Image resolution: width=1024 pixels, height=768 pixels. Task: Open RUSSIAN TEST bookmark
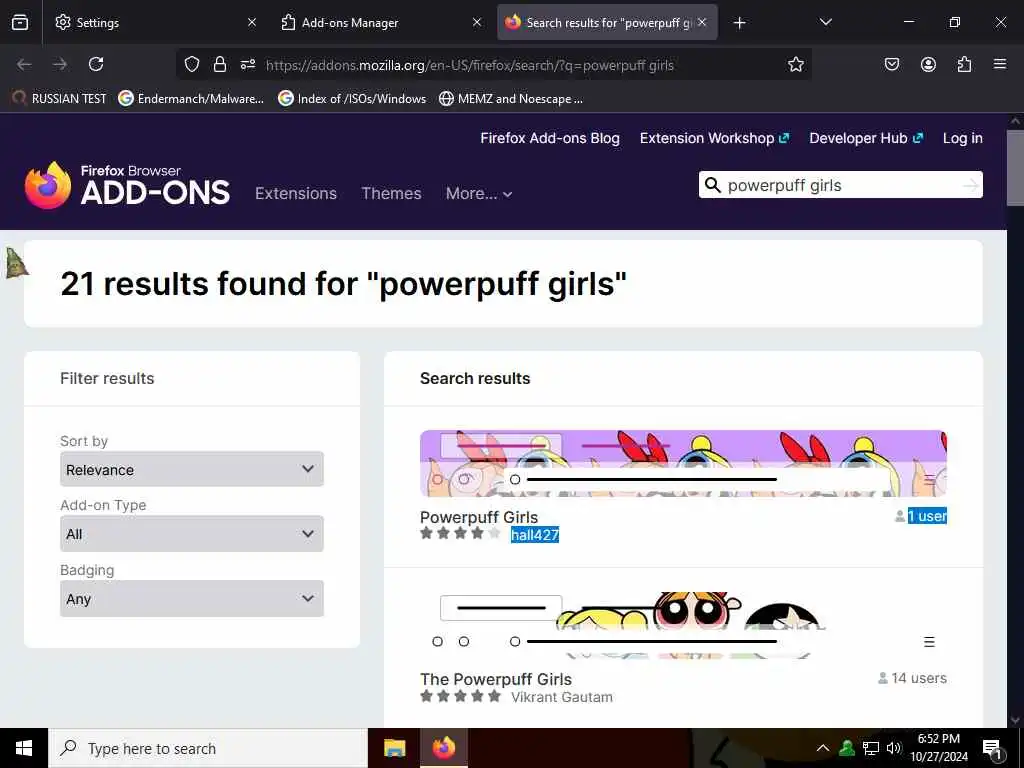pyautogui.click(x=59, y=99)
